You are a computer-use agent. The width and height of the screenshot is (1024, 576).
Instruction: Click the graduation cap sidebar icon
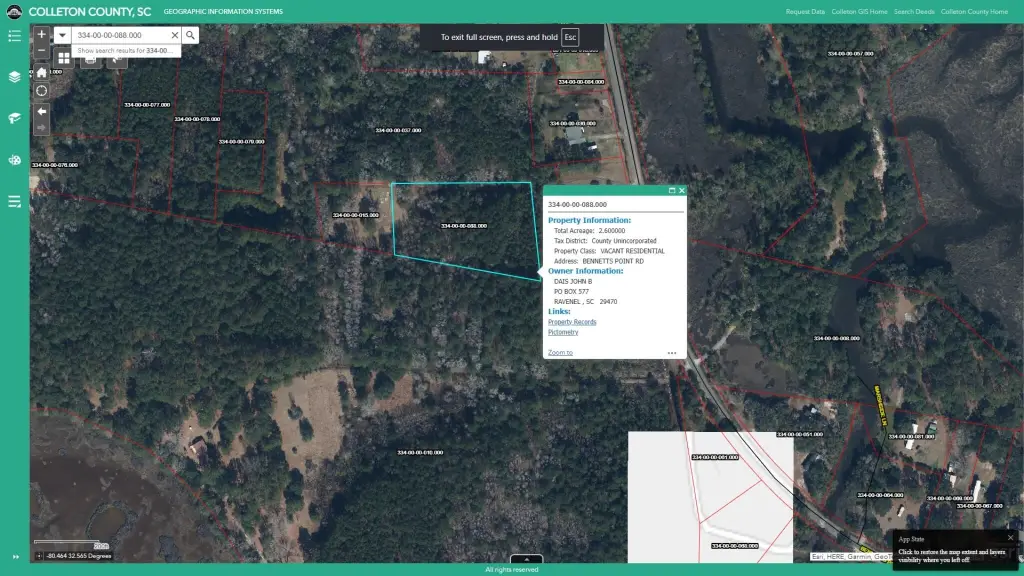(14, 118)
